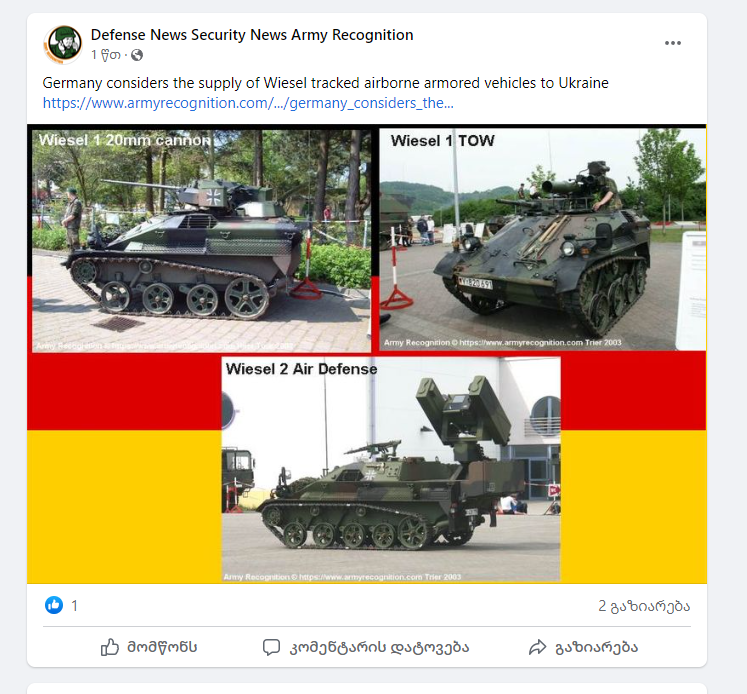Click the share arrow icon

537,647
